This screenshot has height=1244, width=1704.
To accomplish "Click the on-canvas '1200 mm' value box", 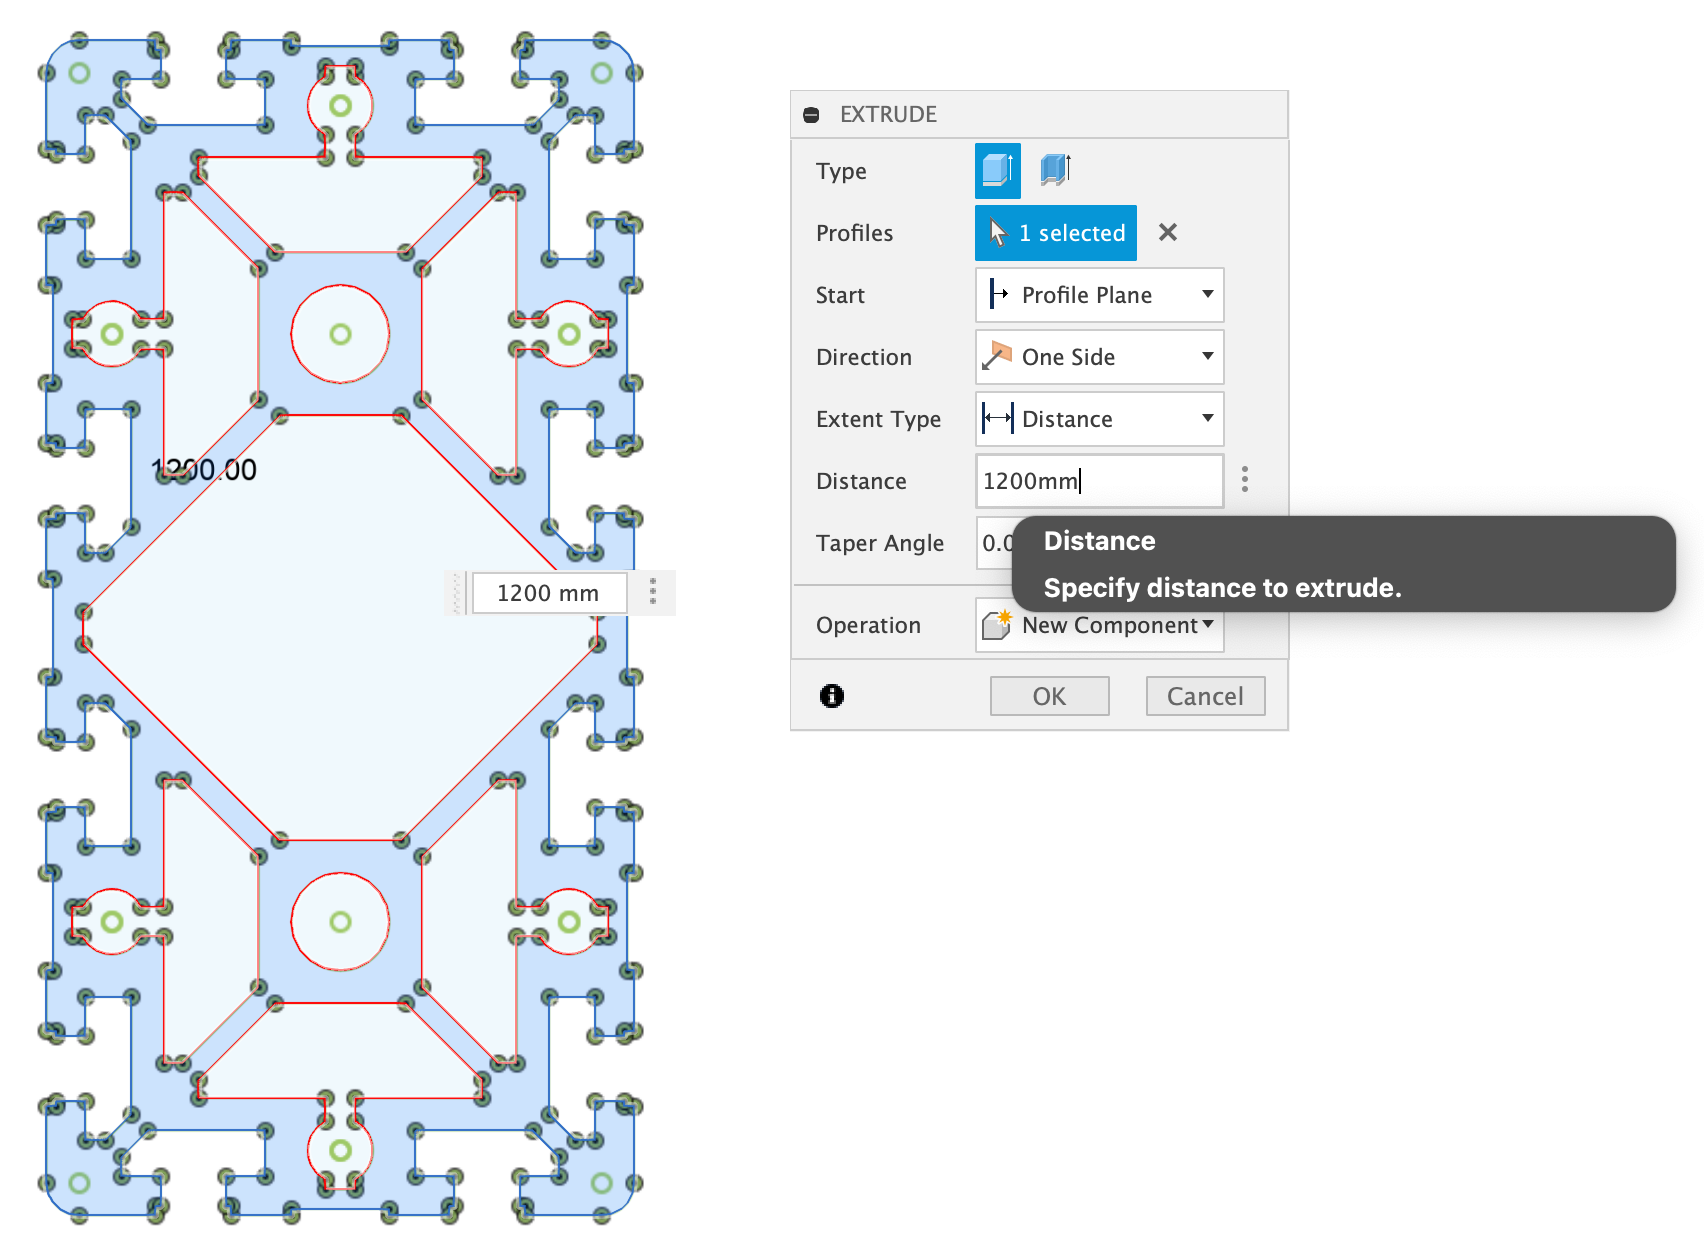I will pos(548,593).
